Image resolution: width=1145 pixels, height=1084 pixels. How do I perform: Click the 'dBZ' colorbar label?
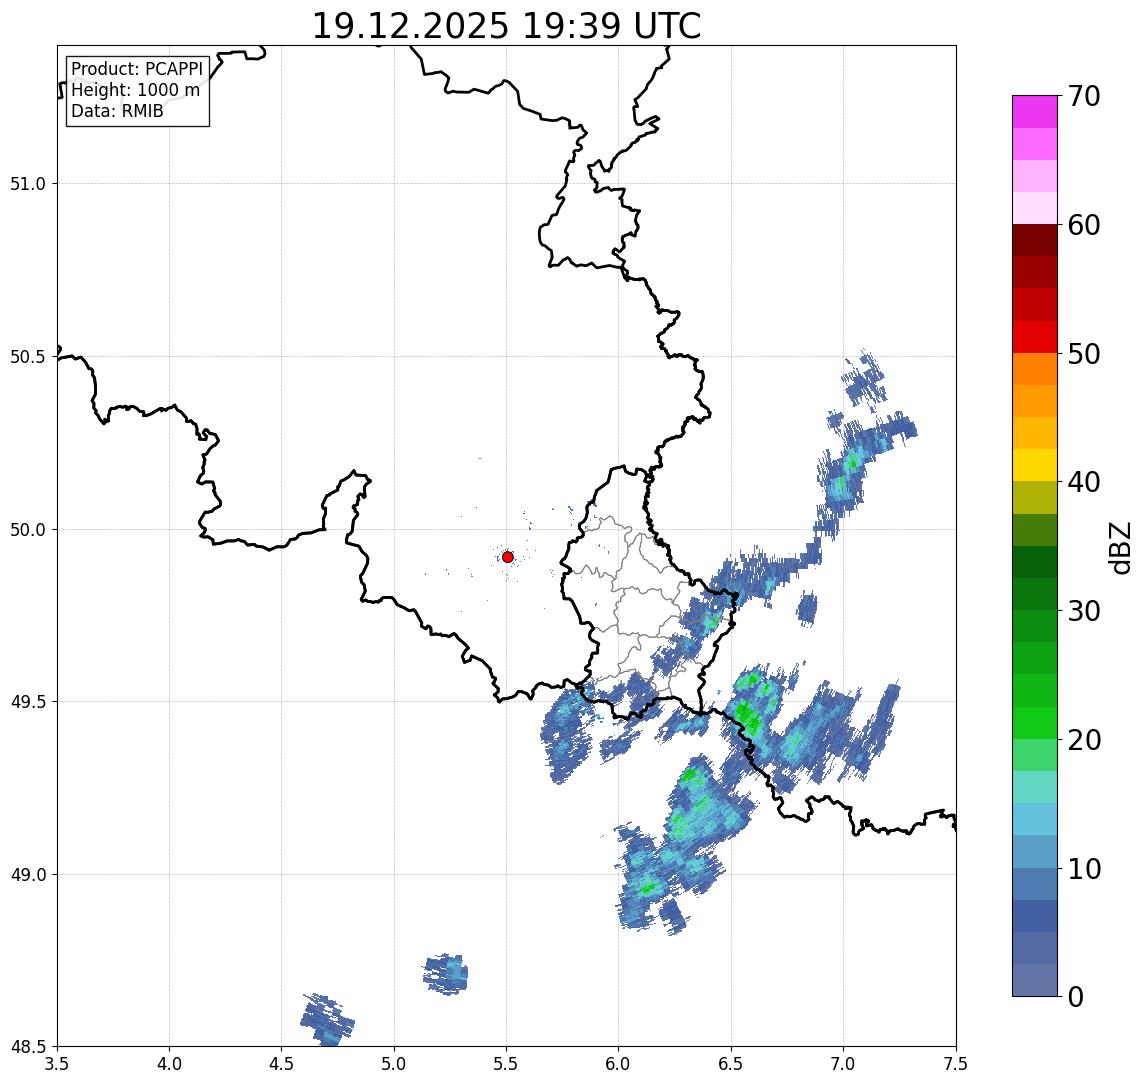1119,546
